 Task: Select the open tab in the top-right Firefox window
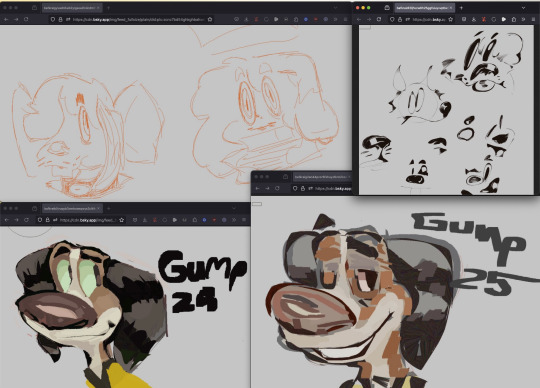tap(424, 8)
